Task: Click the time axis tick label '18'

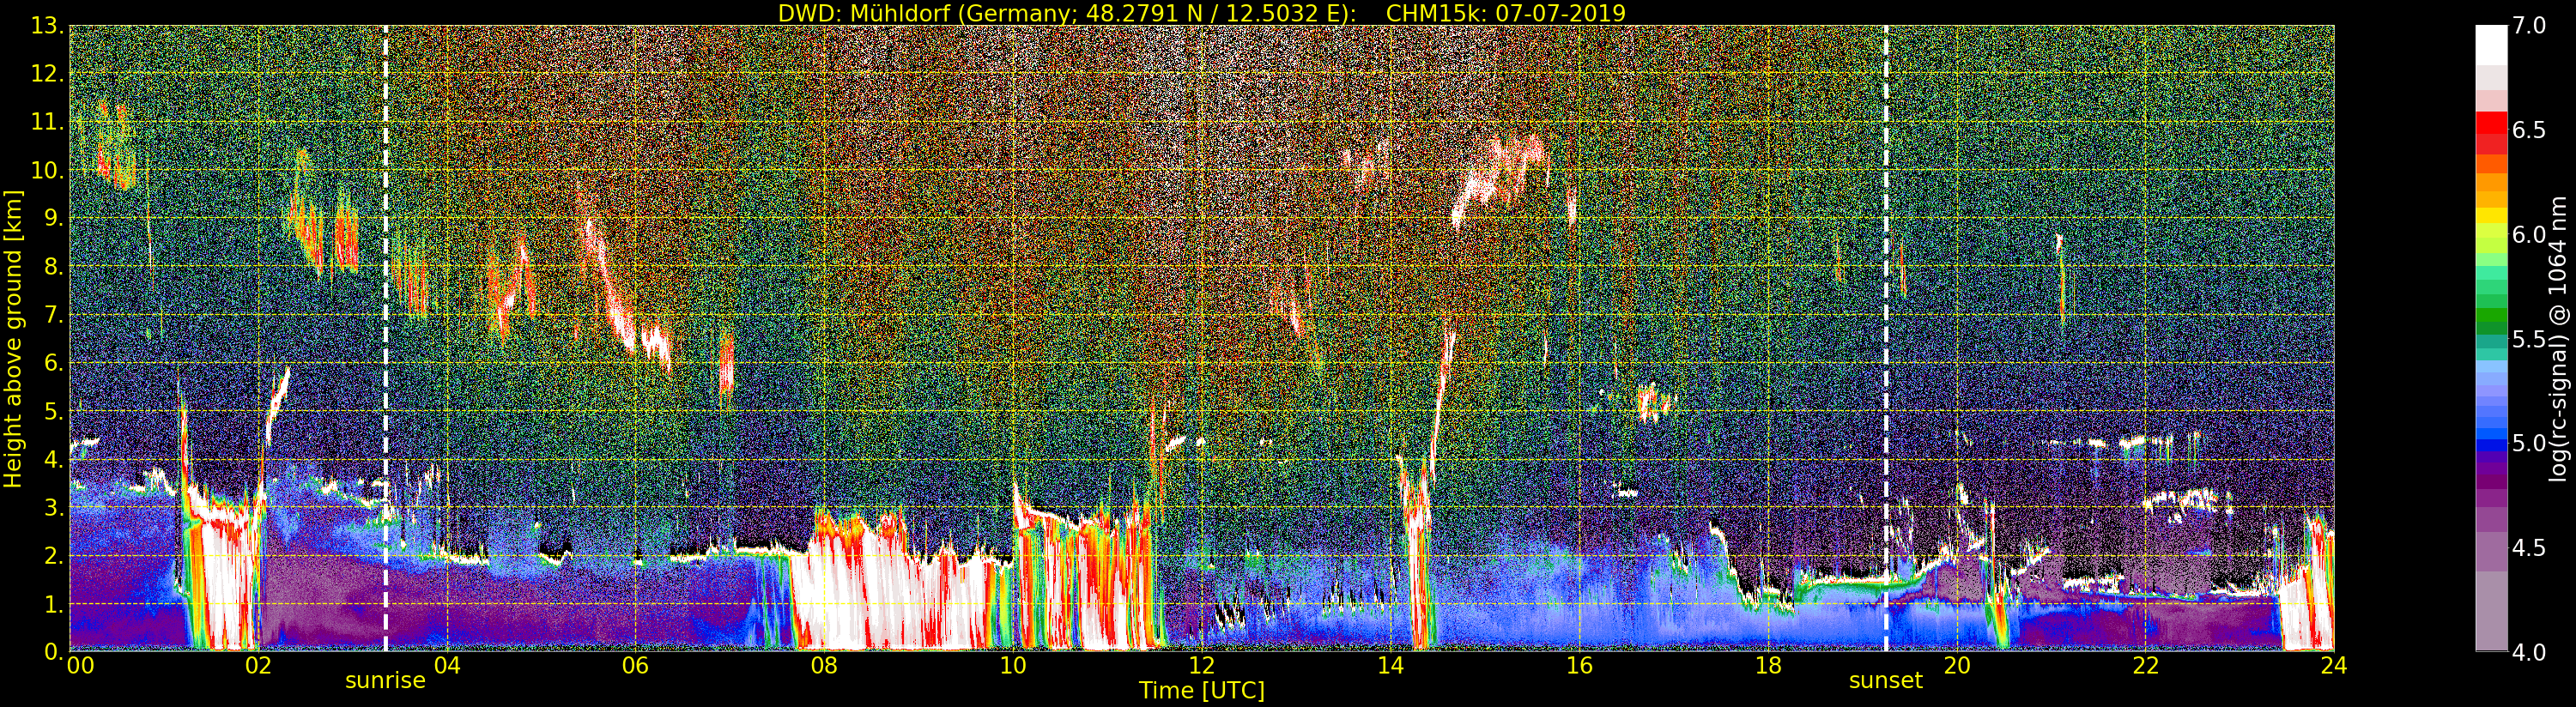Action: [1768, 666]
